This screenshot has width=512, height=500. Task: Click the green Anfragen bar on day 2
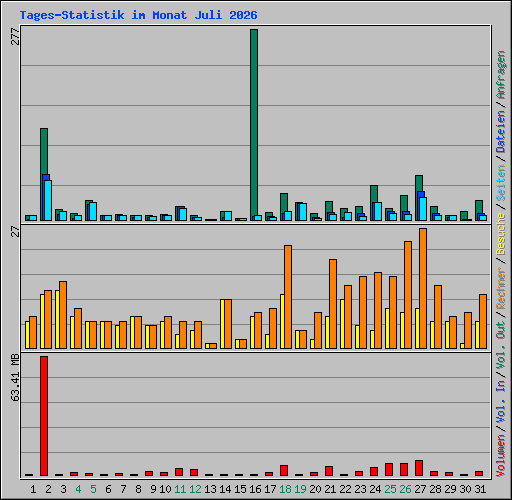pyautogui.click(x=44, y=174)
